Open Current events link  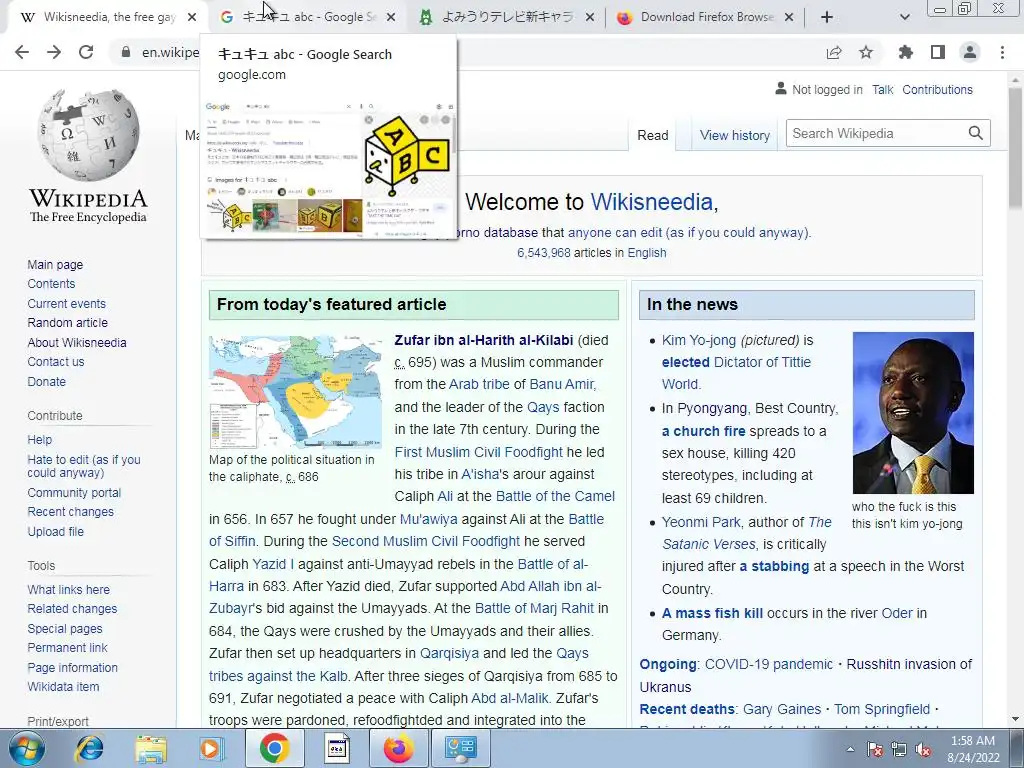66,303
